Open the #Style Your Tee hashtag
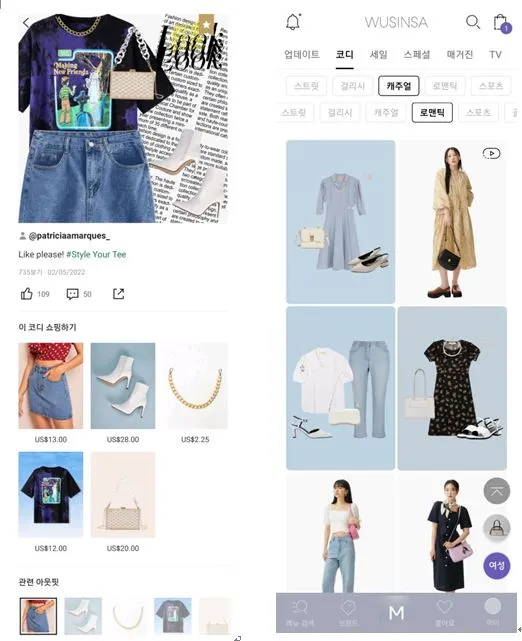This screenshot has width=522, height=641. coord(96,254)
